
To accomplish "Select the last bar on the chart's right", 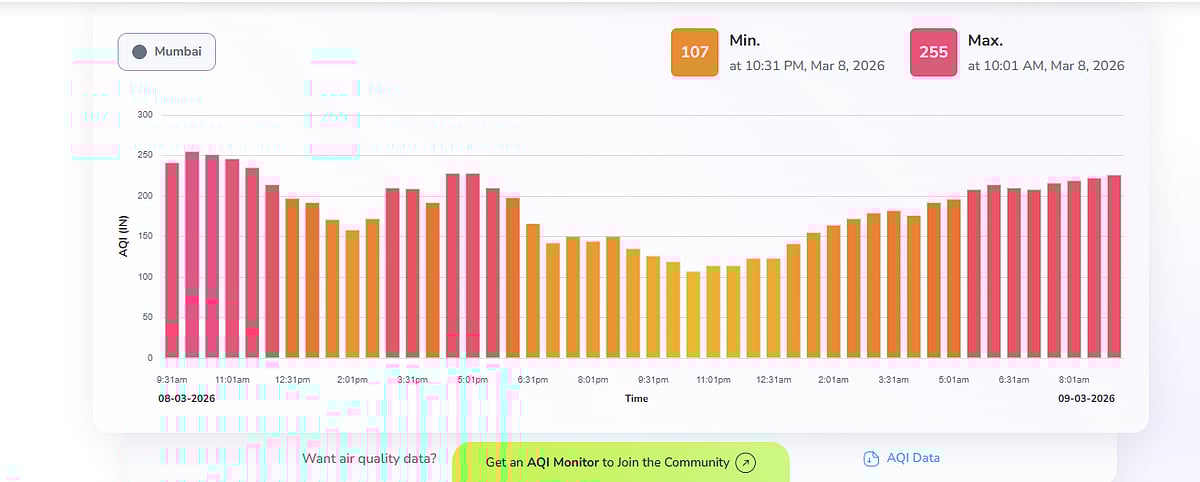I will click(1114, 267).
